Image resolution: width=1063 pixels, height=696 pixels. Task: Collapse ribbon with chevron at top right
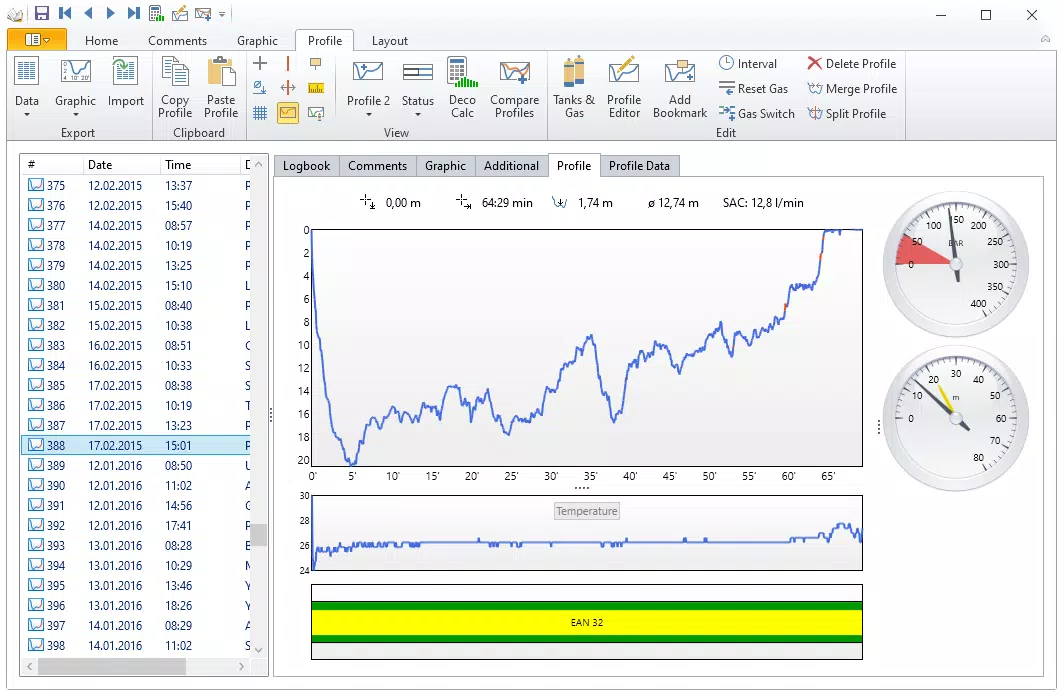[x=1045, y=39]
